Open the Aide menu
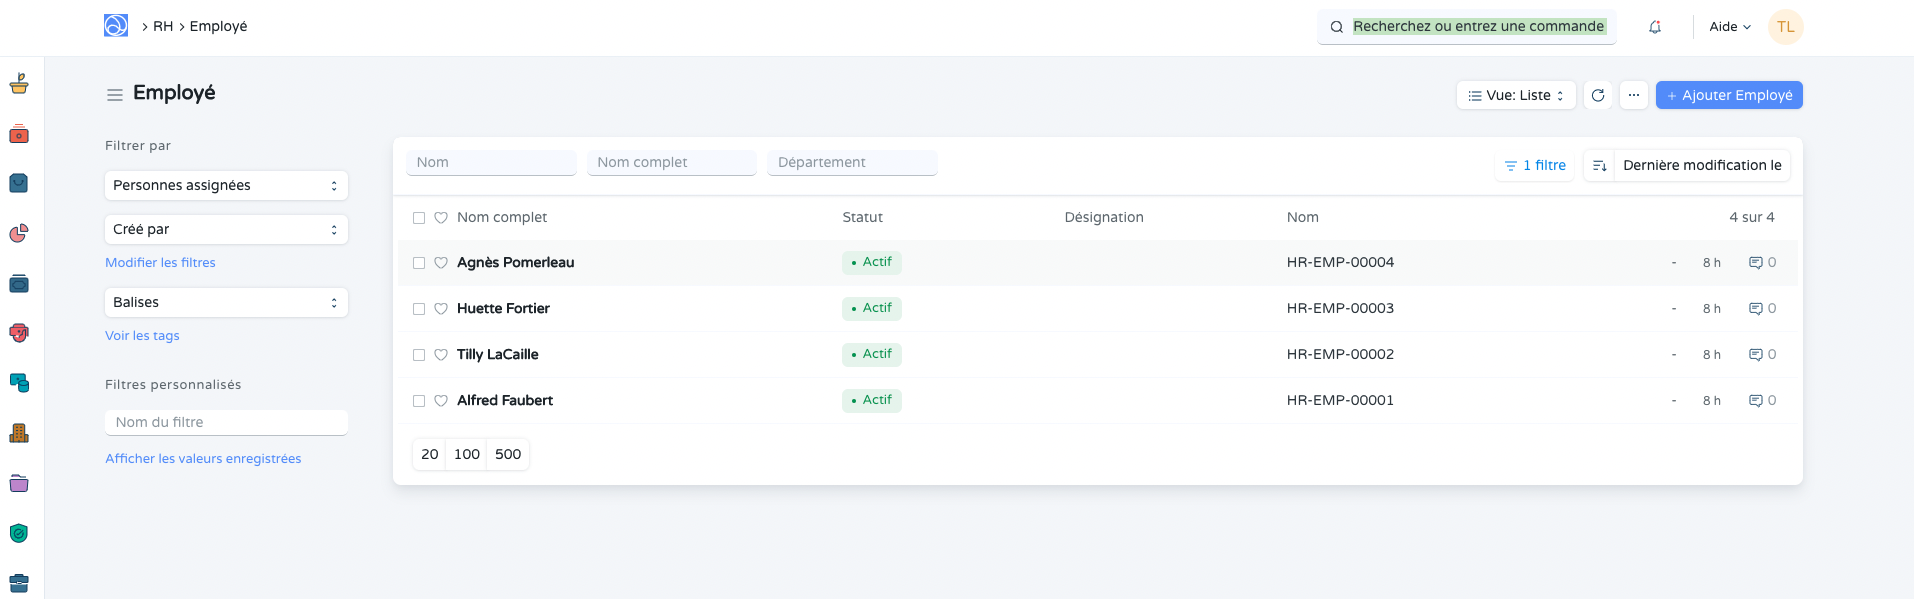This screenshot has height=599, width=1914. coord(1729,27)
